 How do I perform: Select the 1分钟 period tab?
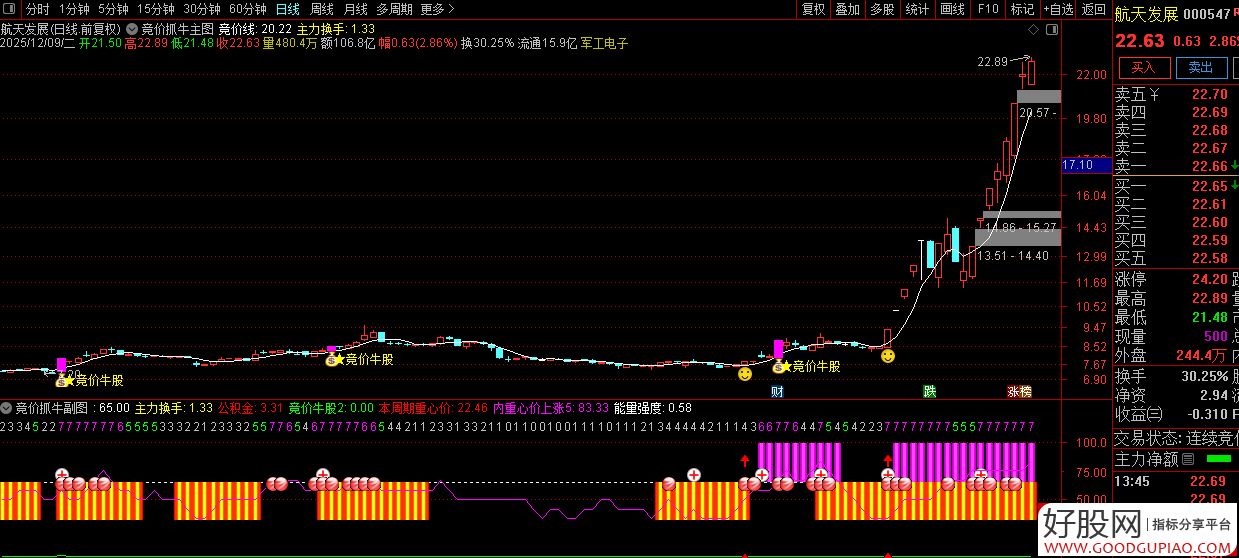click(75, 9)
